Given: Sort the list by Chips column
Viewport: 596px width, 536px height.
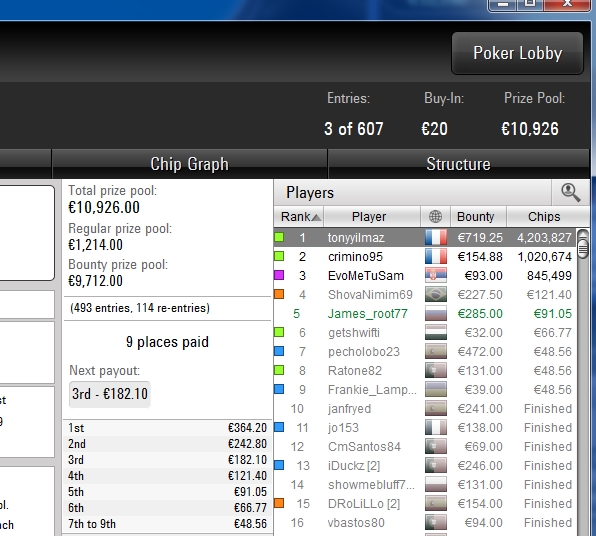Looking at the screenshot, I should pos(544,217).
